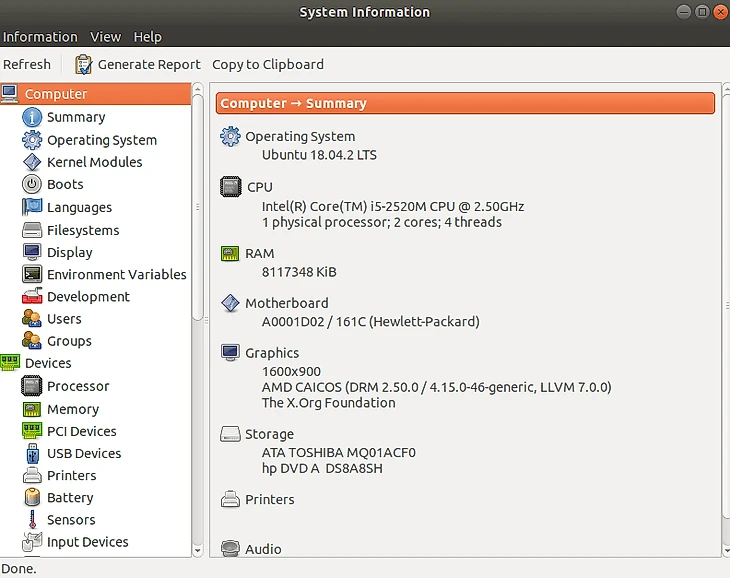The width and height of the screenshot is (730, 578).
Task: Select the Computer category in tree
Action: click(x=56, y=94)
